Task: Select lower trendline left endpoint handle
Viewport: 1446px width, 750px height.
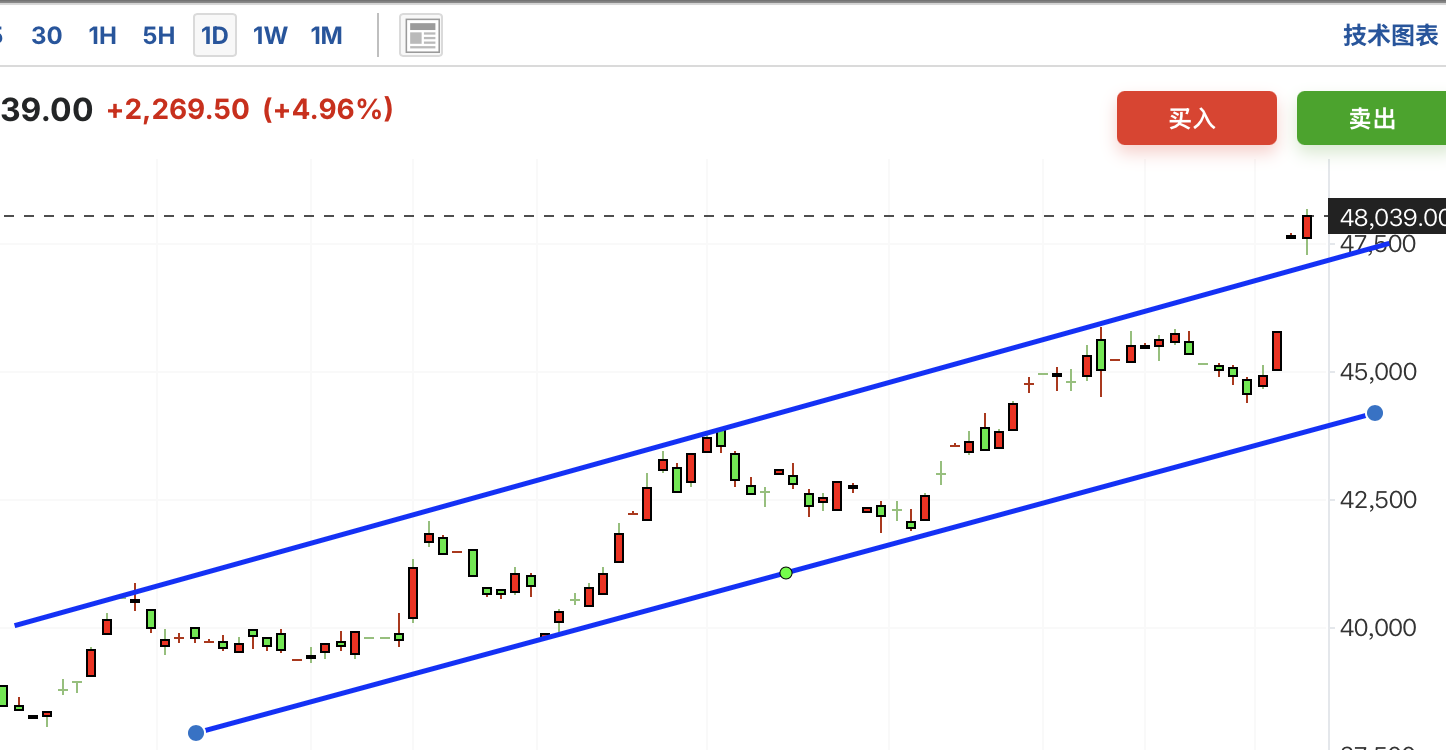Action: click(x=196, y=733)
